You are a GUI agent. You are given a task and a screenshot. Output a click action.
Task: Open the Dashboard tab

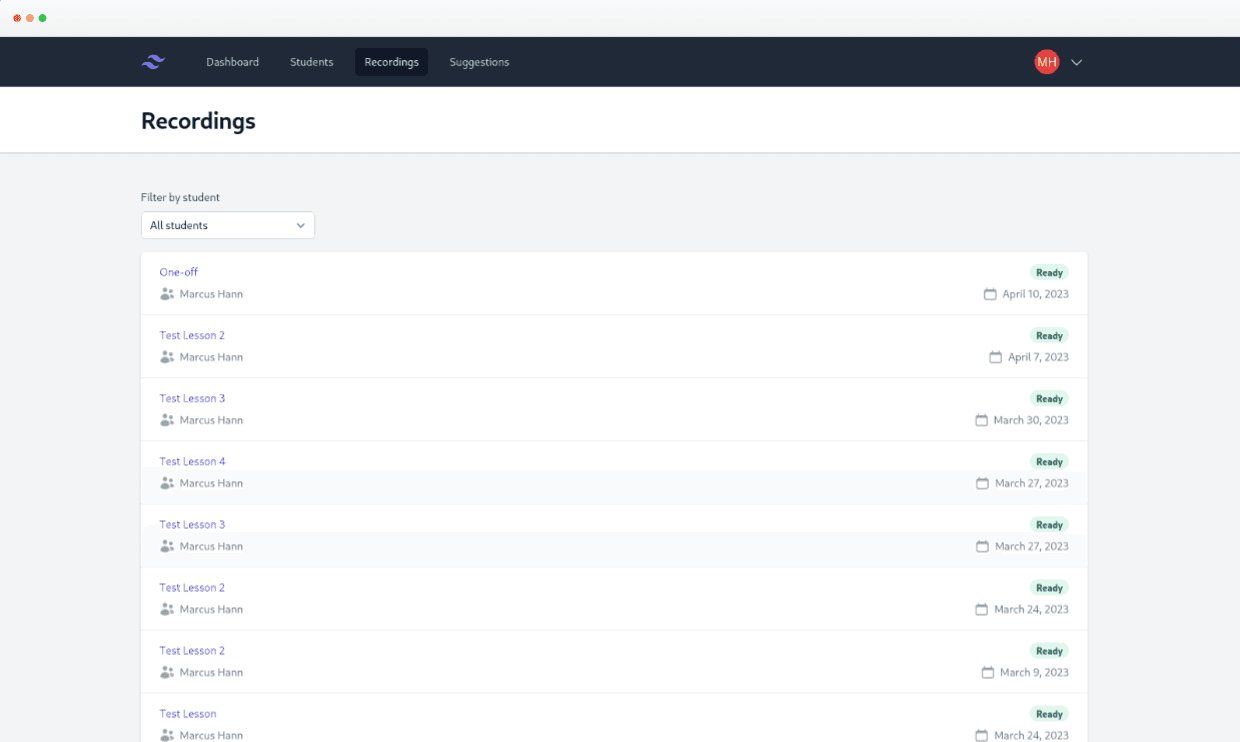tap(232, 62)
